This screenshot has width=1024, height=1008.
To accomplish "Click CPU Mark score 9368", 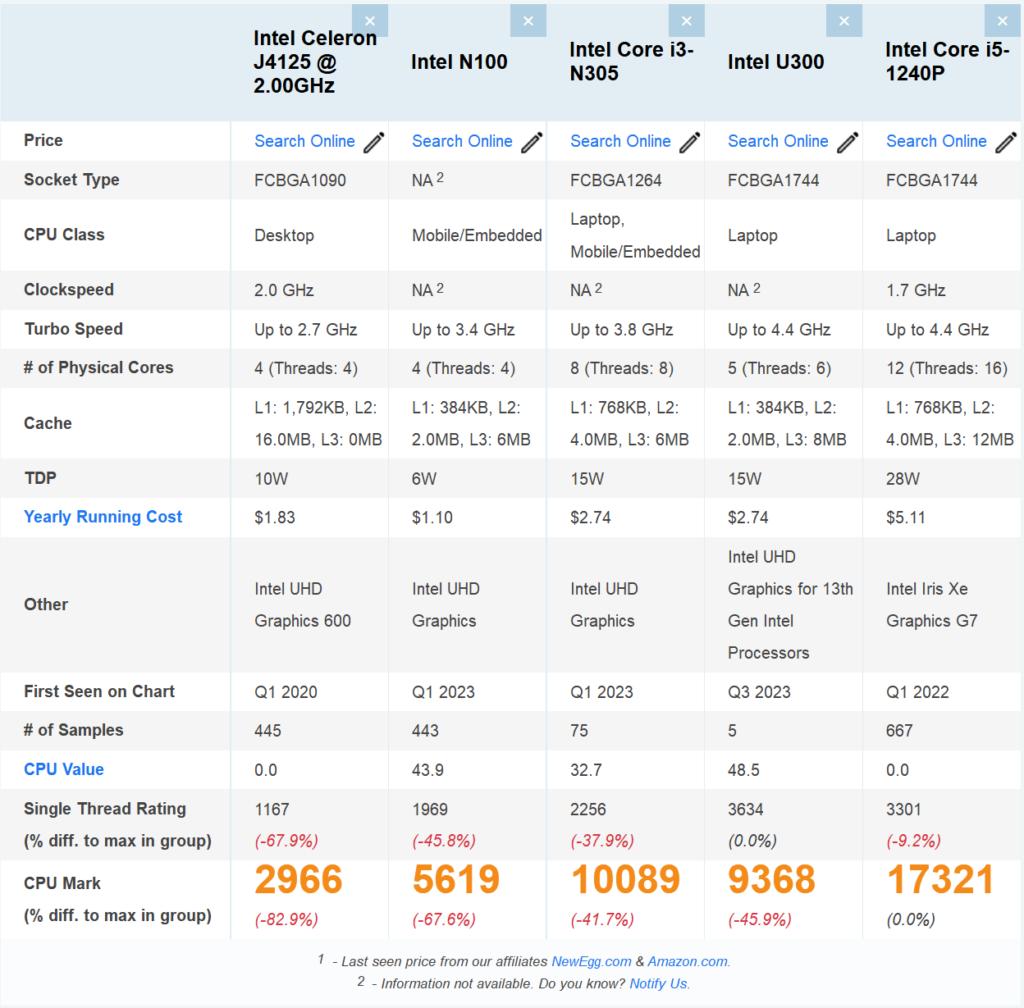I will [x=771, y=879].
